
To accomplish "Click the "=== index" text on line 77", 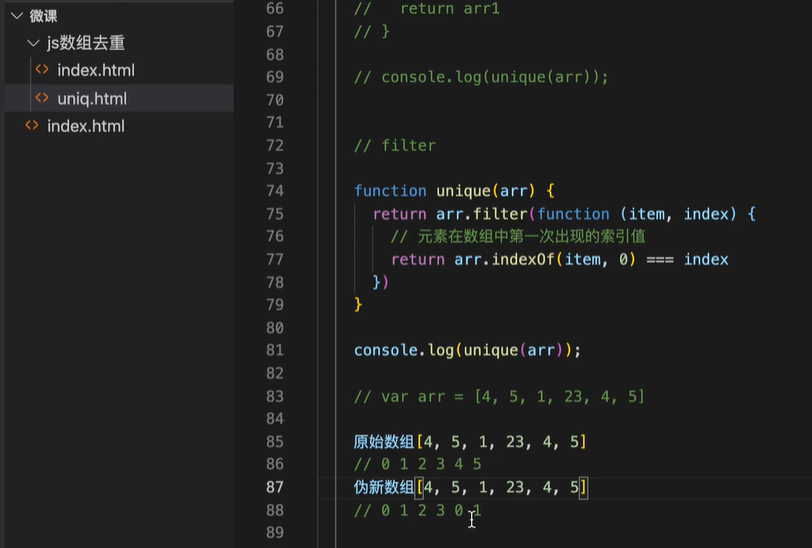I will (687, 259).
